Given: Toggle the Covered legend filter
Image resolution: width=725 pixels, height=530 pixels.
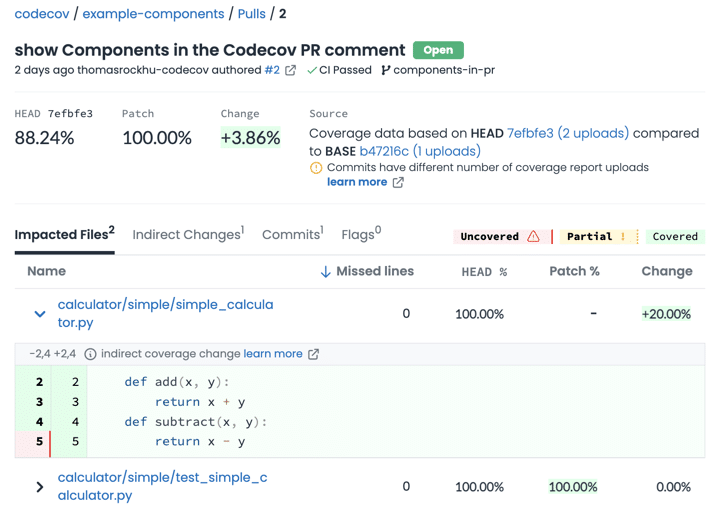Looking at the screenshot, I should [x=675, y=236].
